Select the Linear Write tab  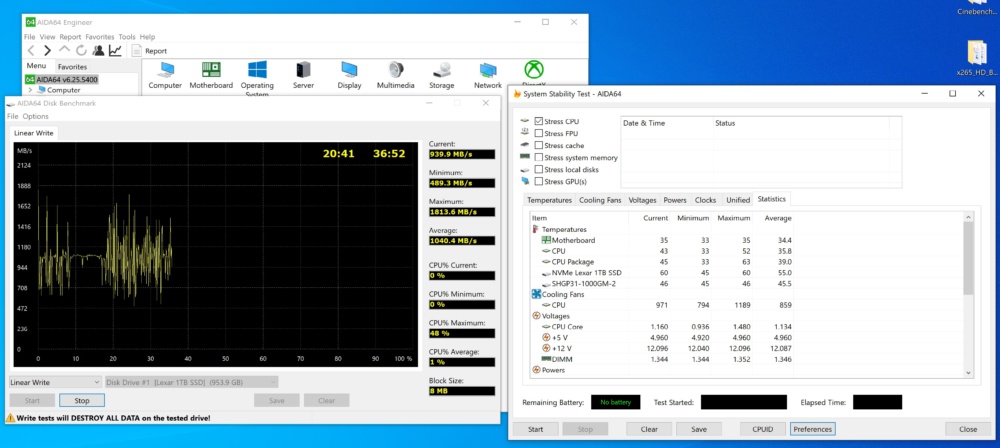pos(34,133)
